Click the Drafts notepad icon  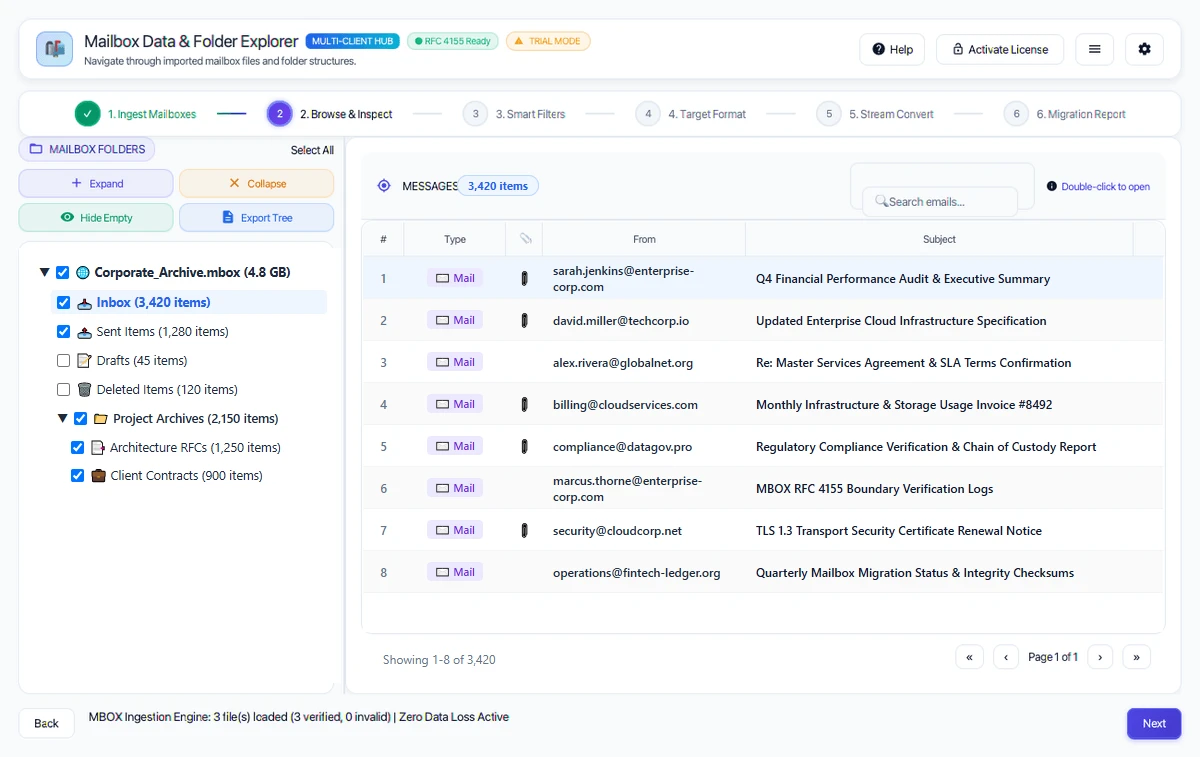(85, 361)
